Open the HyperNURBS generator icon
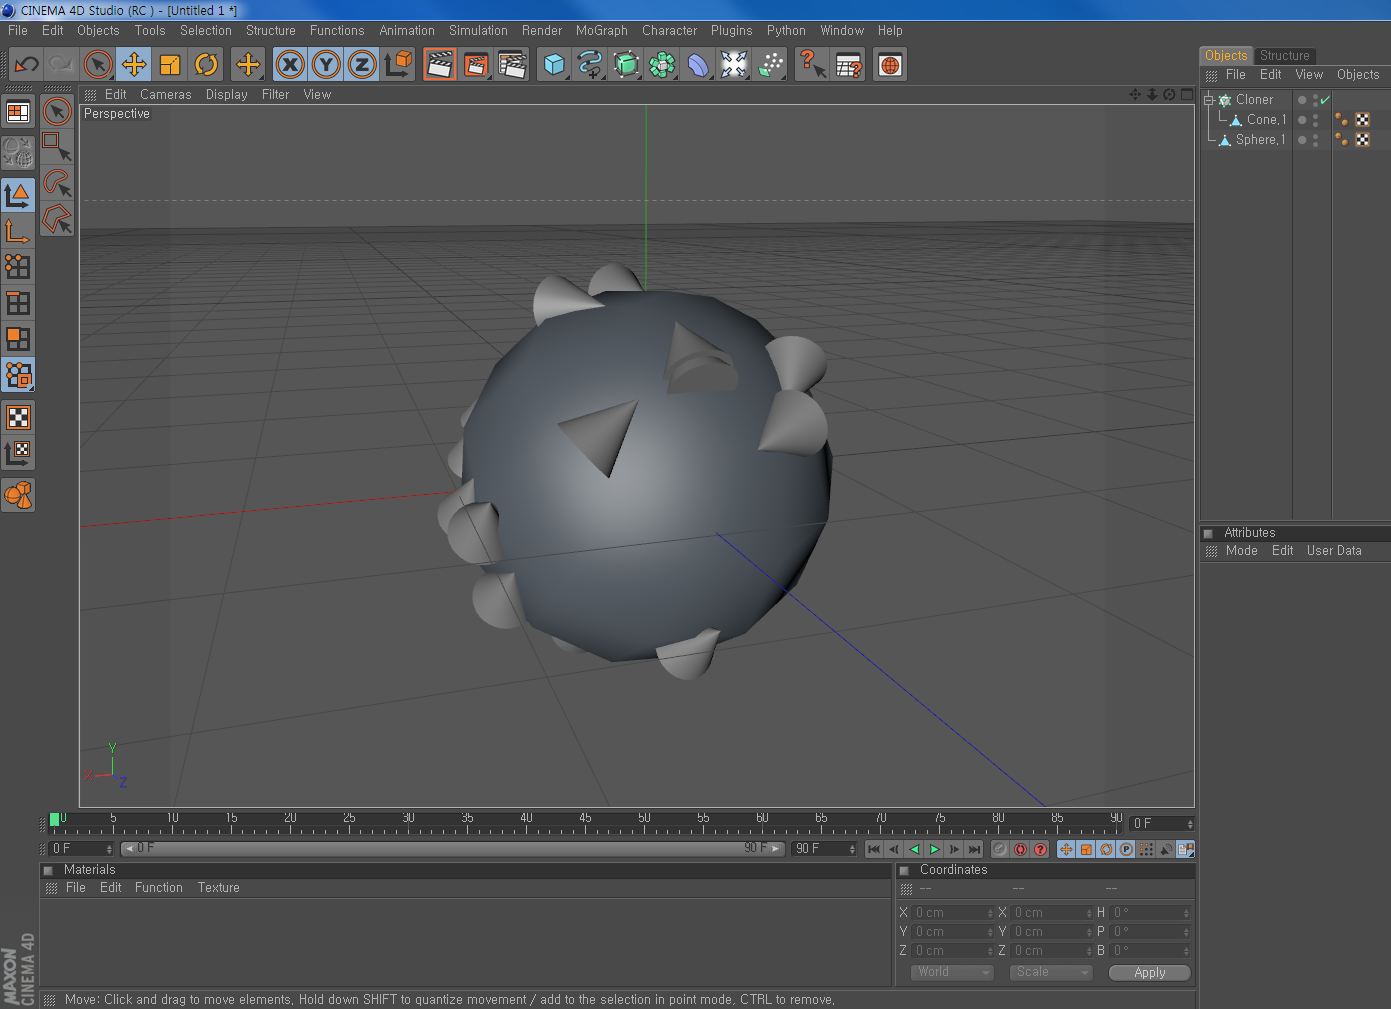 coord(626,65)
